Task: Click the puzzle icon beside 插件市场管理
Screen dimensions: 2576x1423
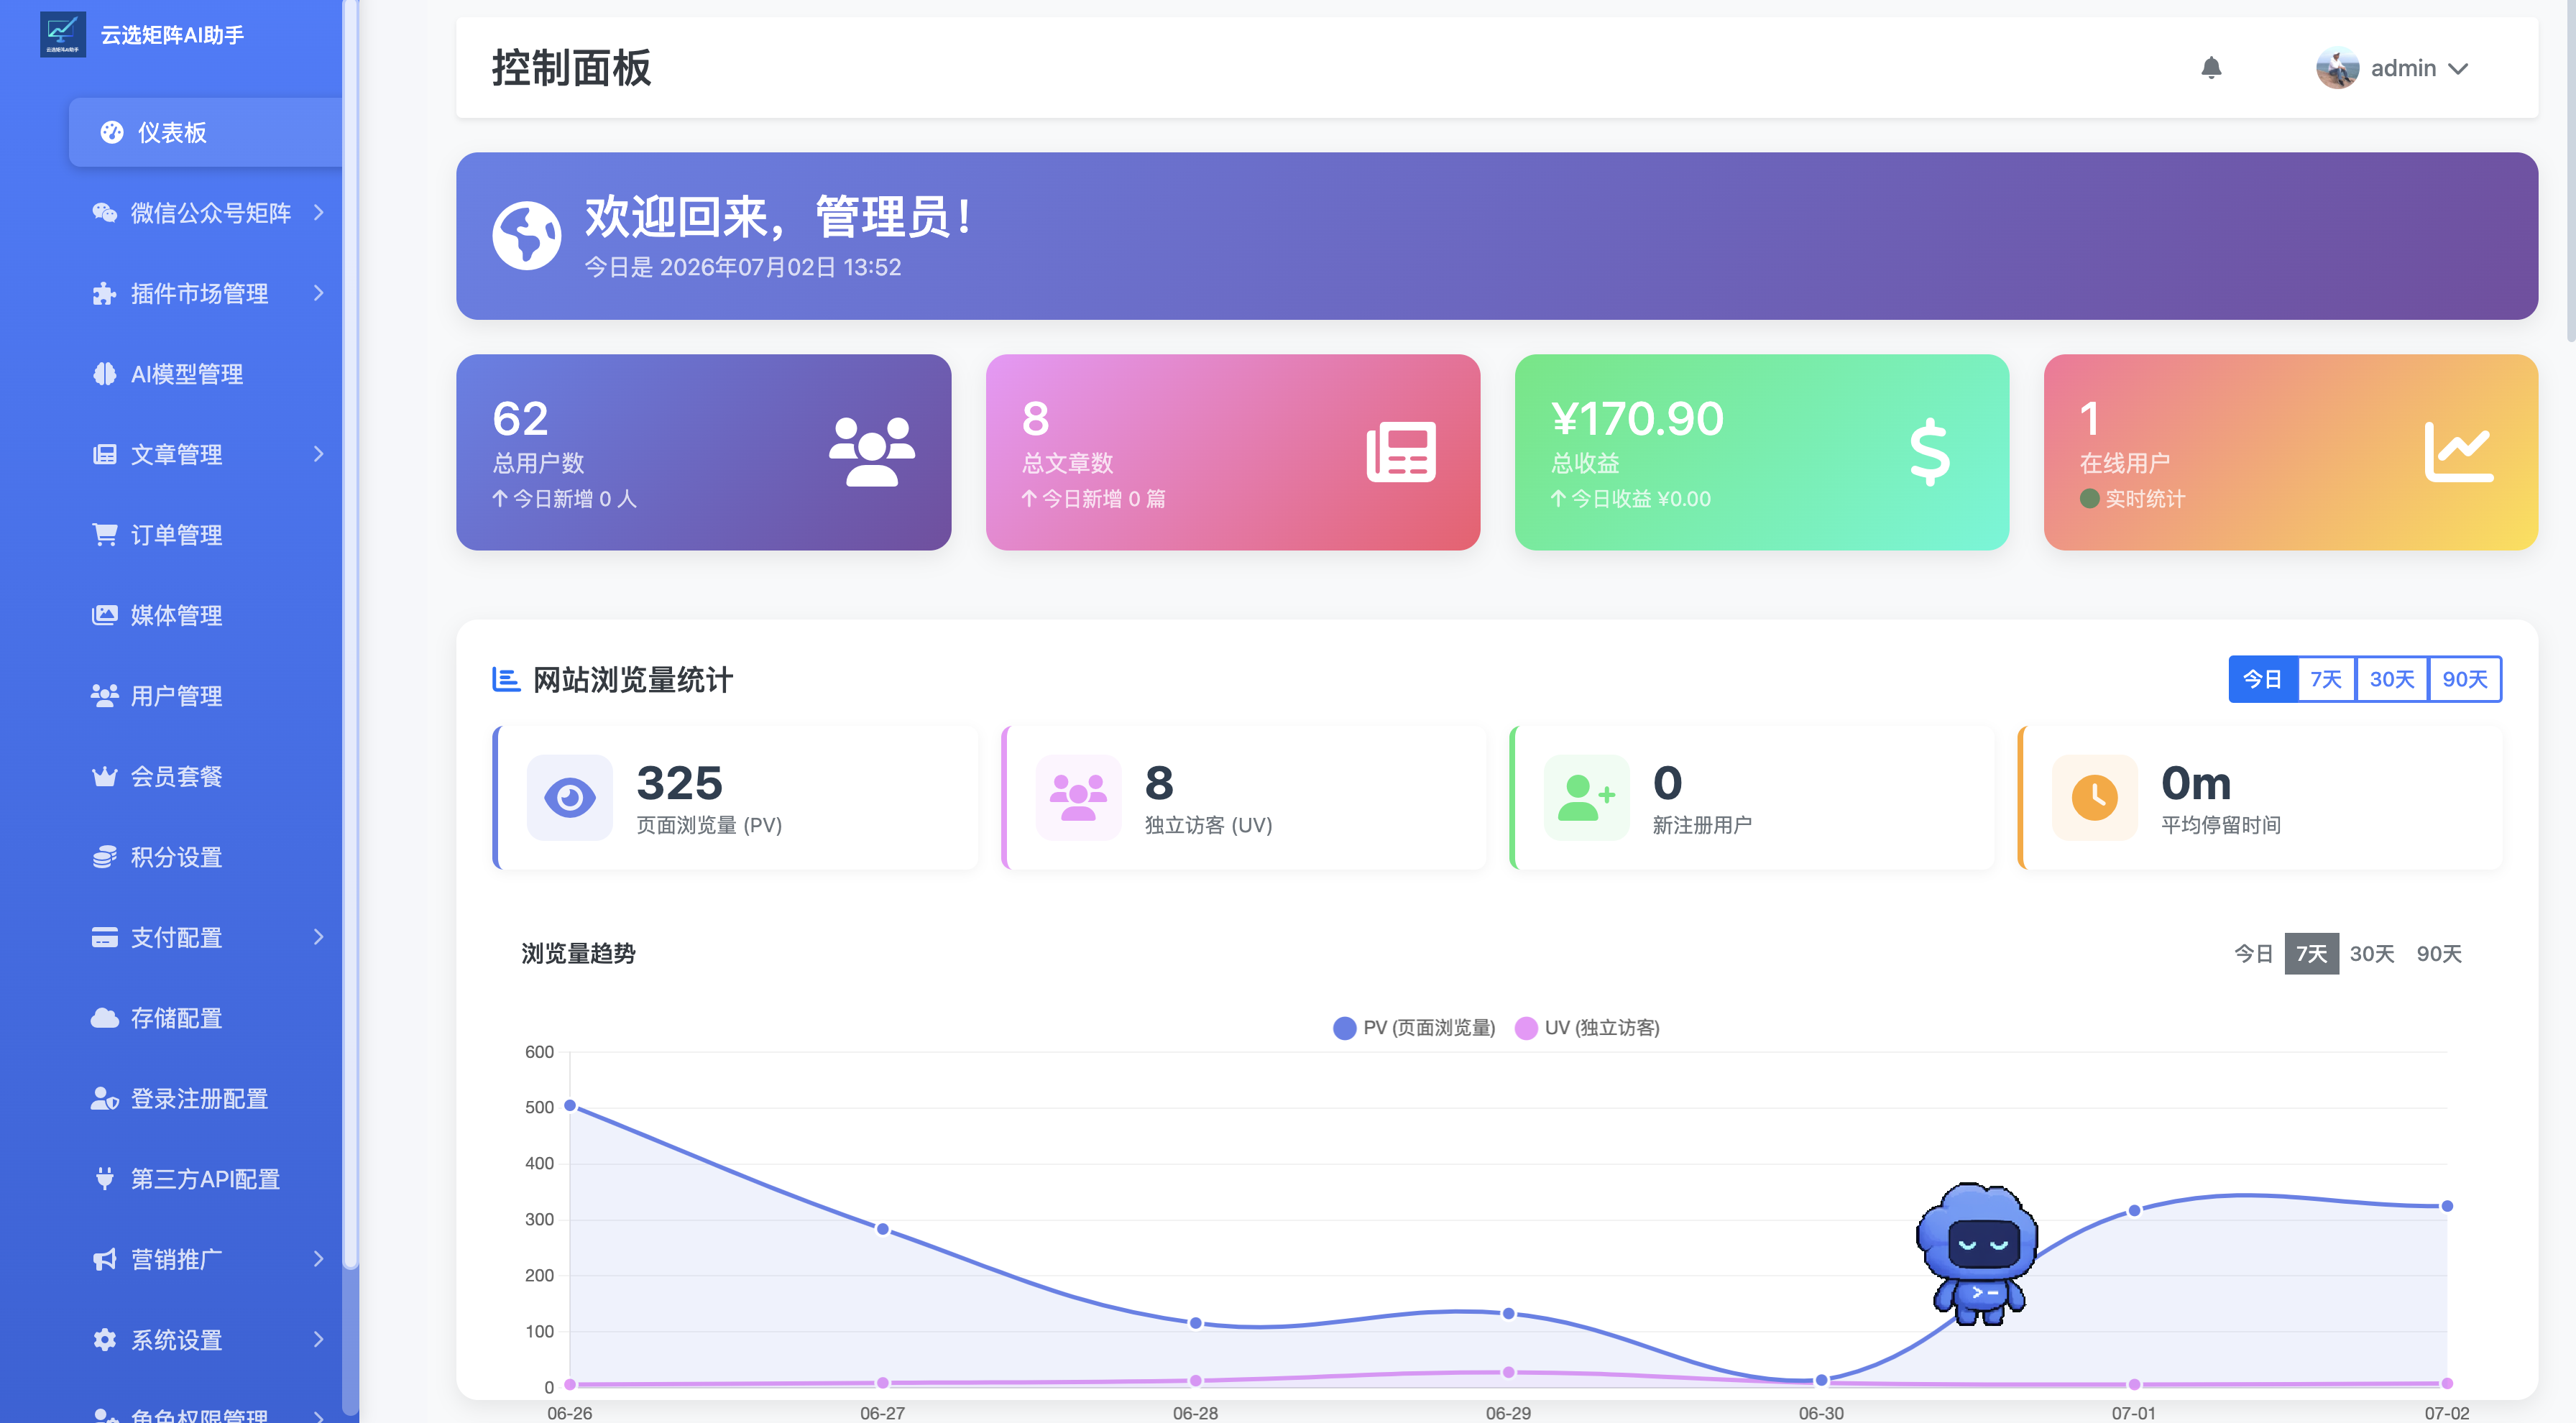Action: [104, 293]
